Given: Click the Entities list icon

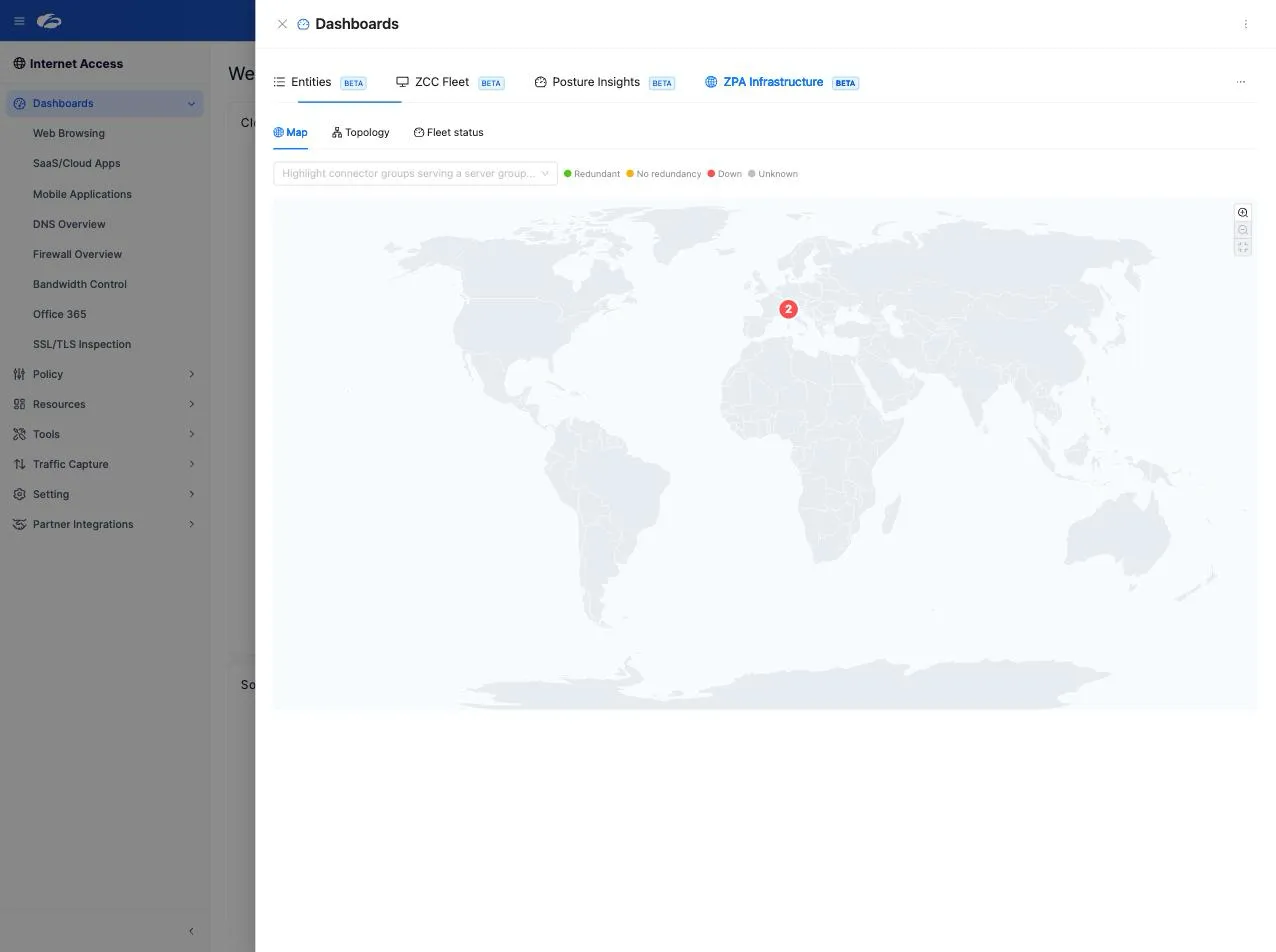Looking at the screenshot, I should point(279,82).
